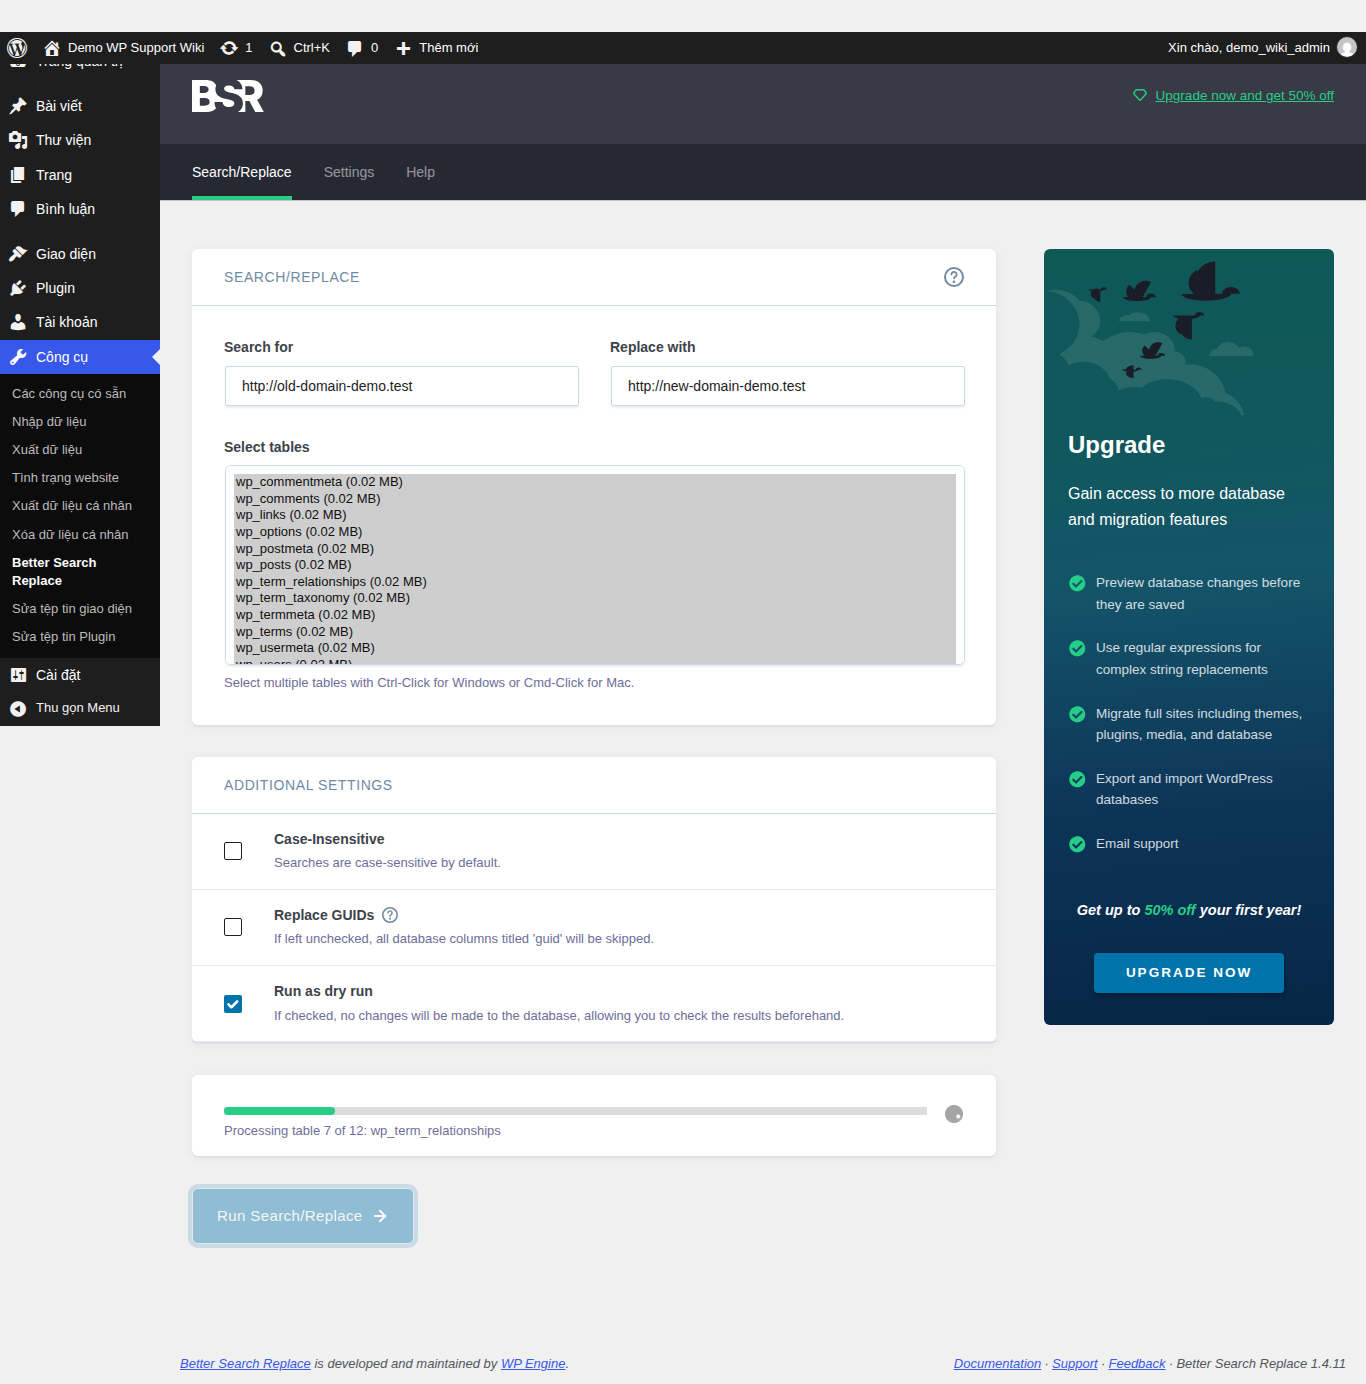The image size is (1366, 1384).
Task: Click the comments bubble icon in admin bar
Action: point(354,48)
